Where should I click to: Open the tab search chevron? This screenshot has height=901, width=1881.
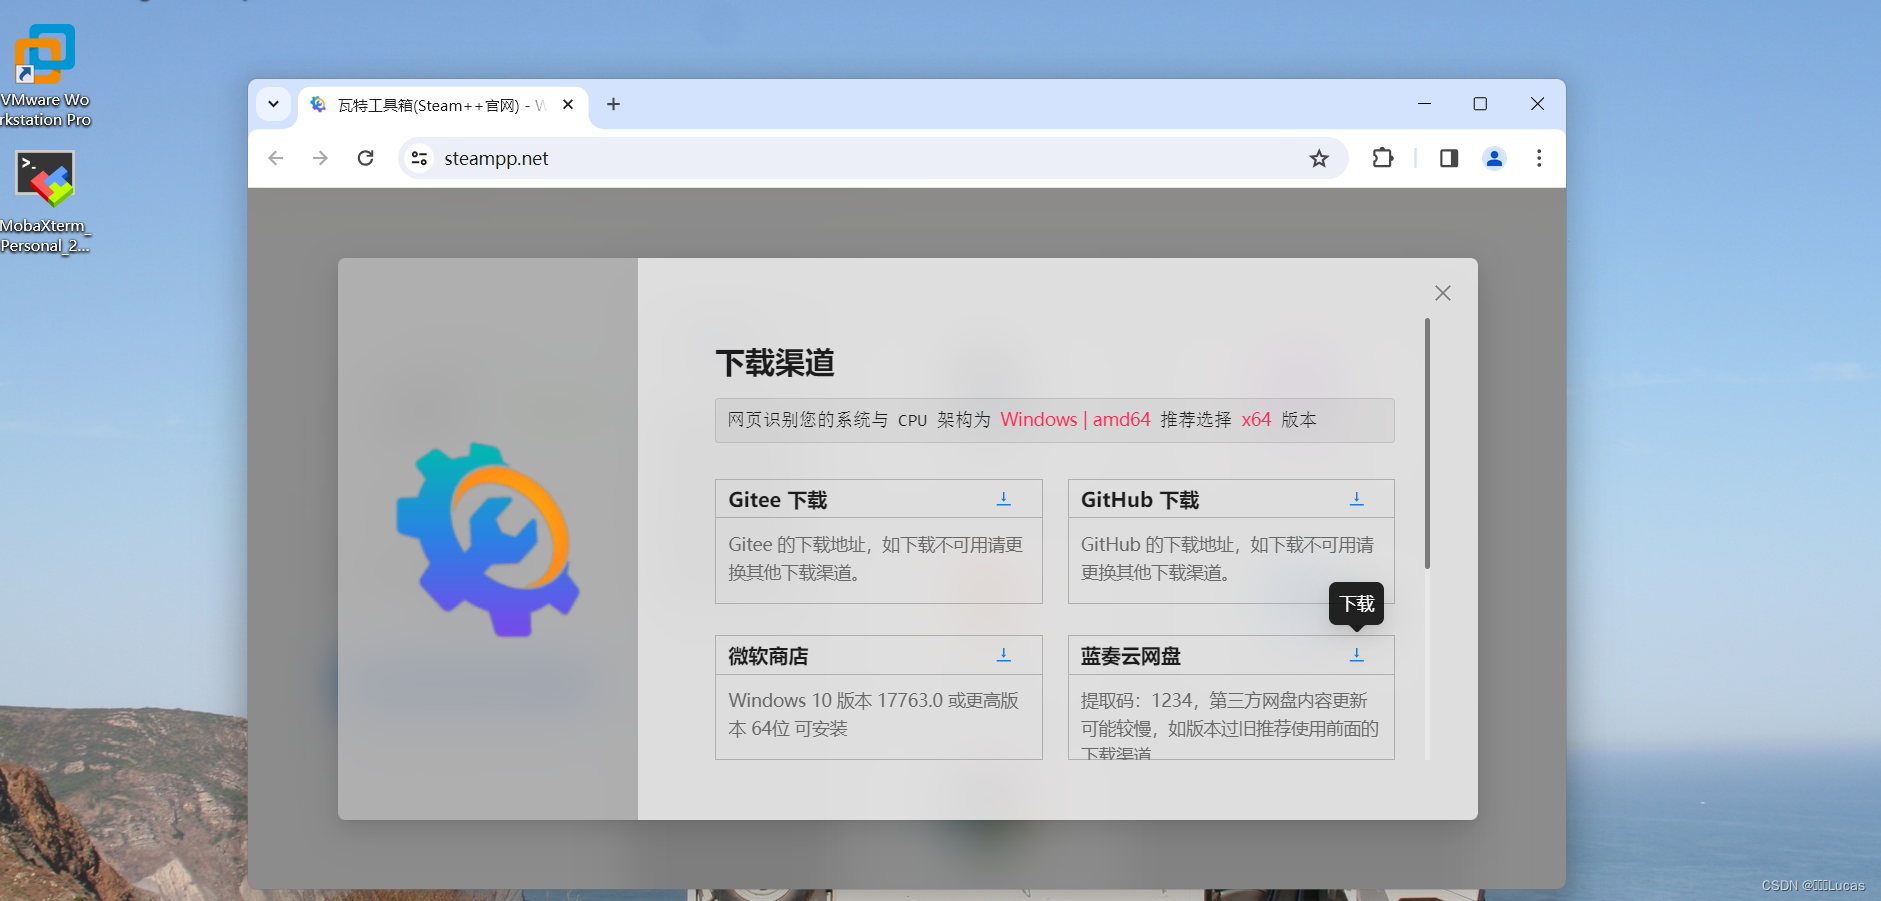tap(273, 104)
